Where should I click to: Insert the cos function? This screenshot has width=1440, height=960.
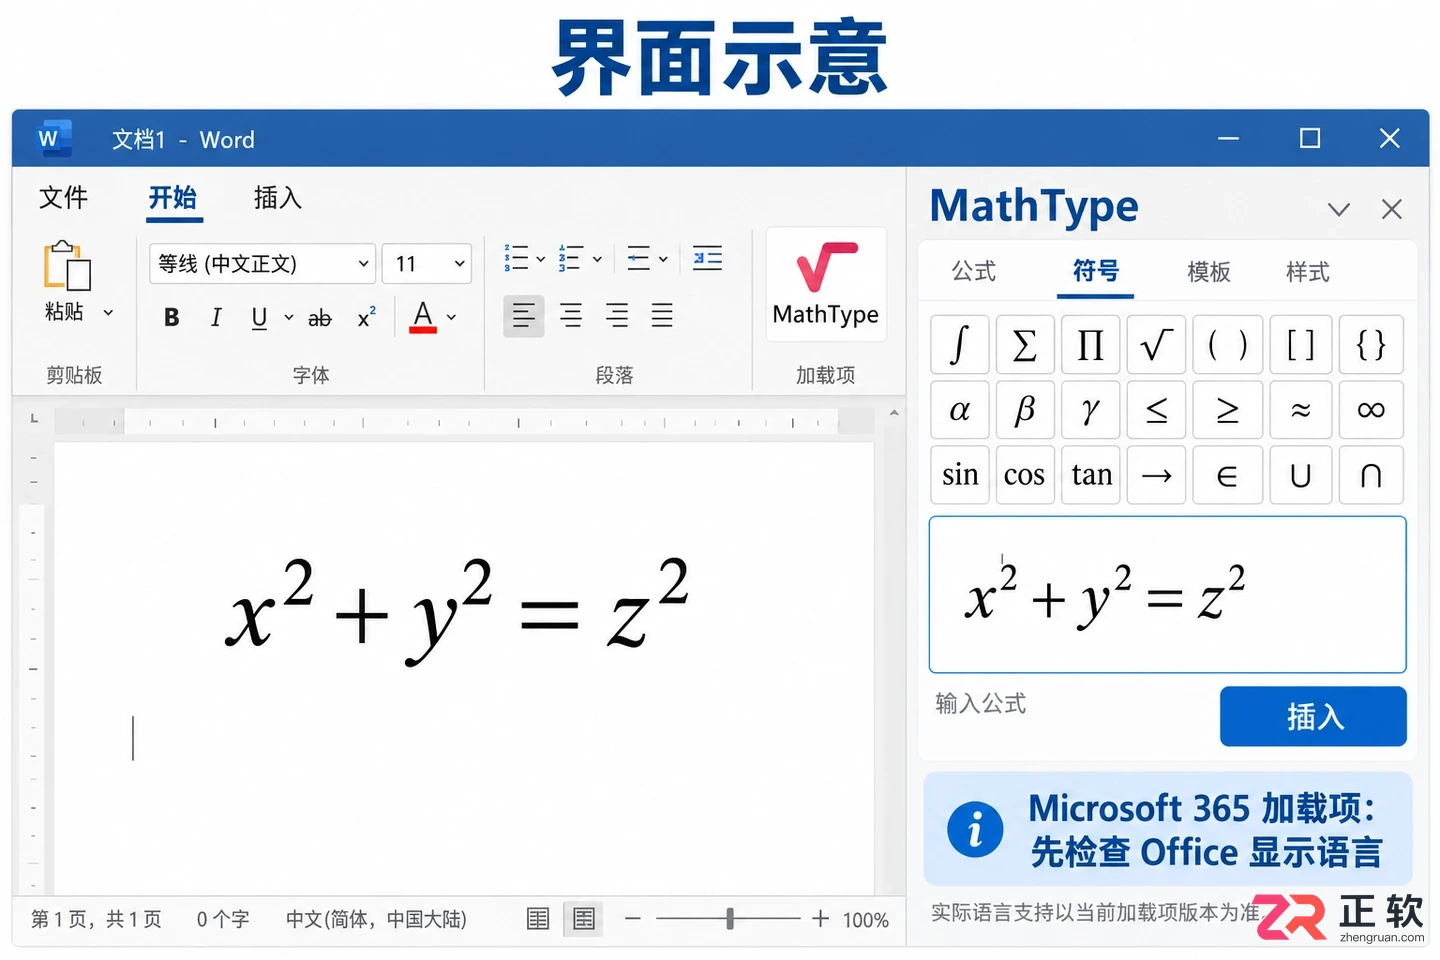click(x=1025, y=475)
